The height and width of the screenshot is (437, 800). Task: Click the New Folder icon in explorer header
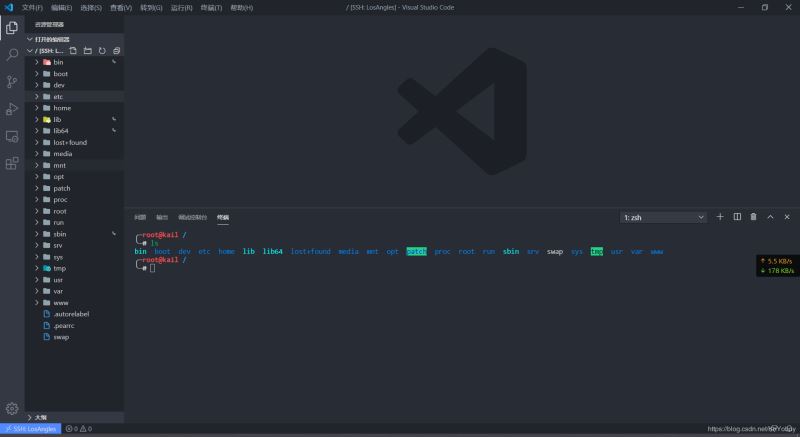(x=88, y=50)
